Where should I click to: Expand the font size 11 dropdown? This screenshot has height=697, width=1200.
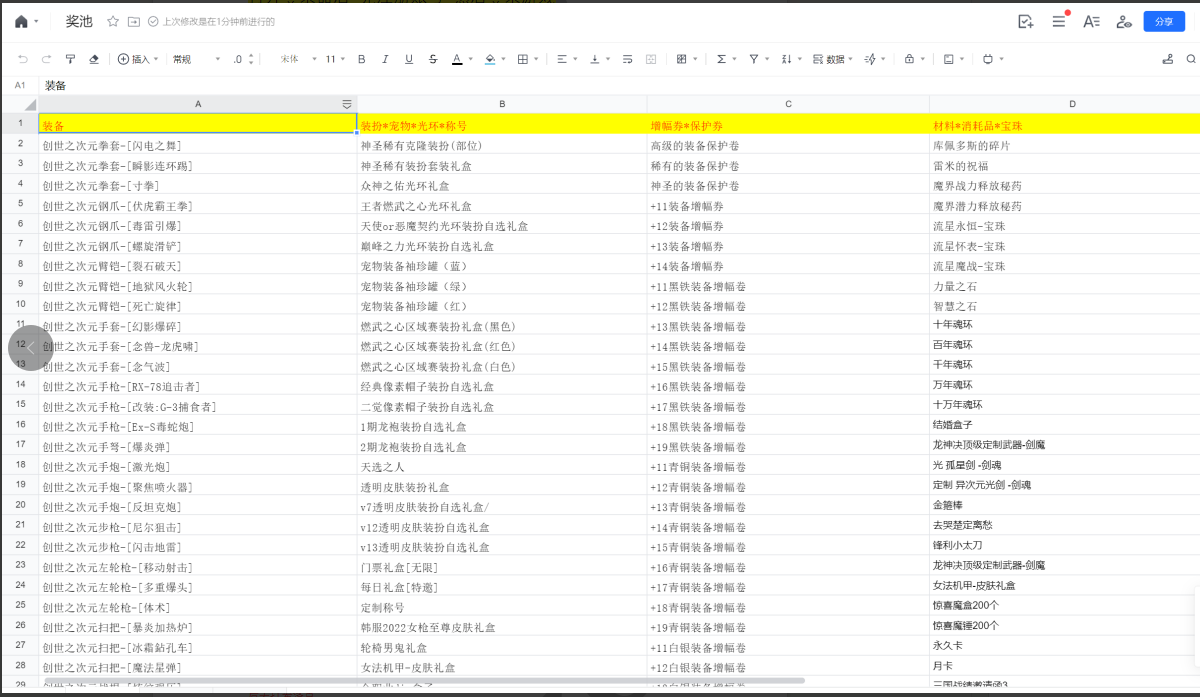click(x=335, y=59)
